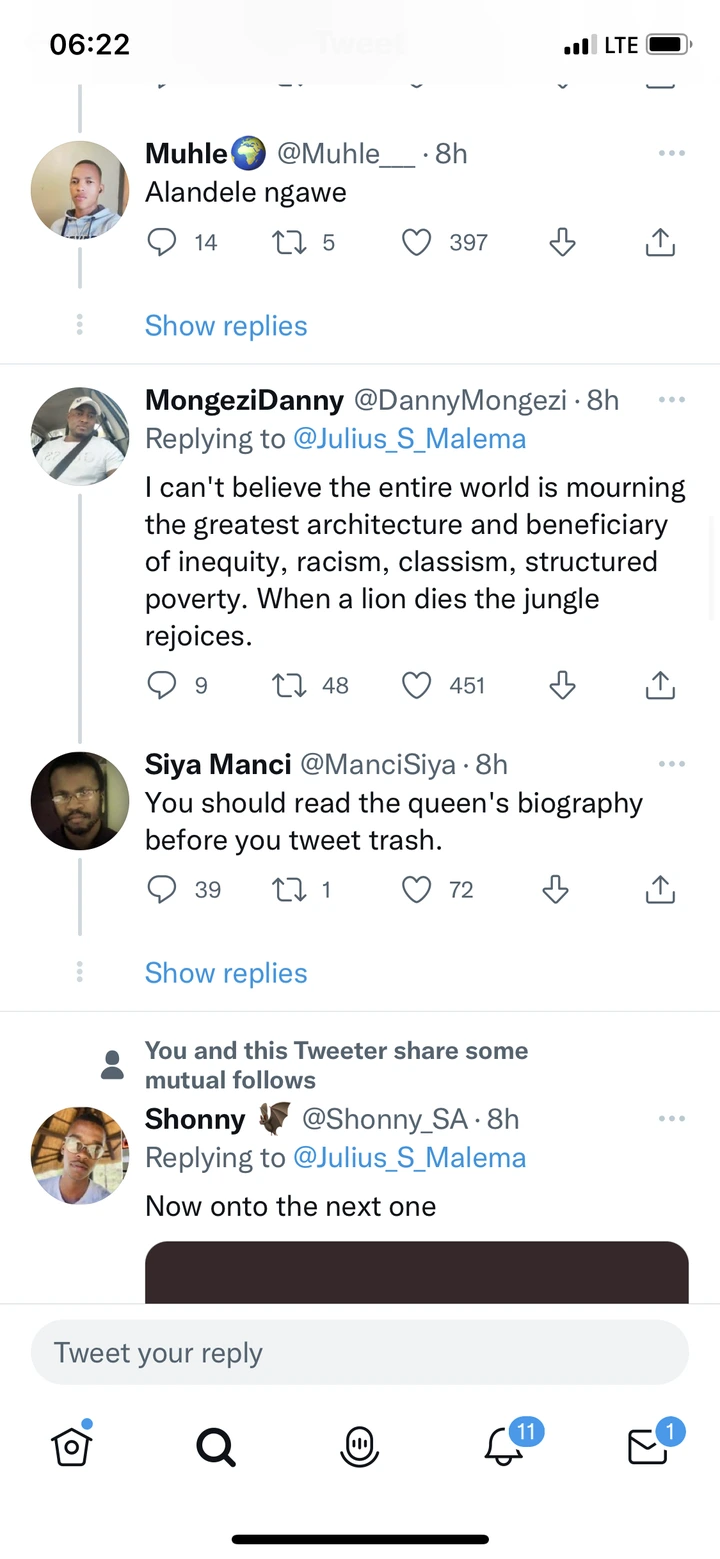Retweet Muhle's tweet
Viewport: 720px width, 1559px height.
point(290,242)
